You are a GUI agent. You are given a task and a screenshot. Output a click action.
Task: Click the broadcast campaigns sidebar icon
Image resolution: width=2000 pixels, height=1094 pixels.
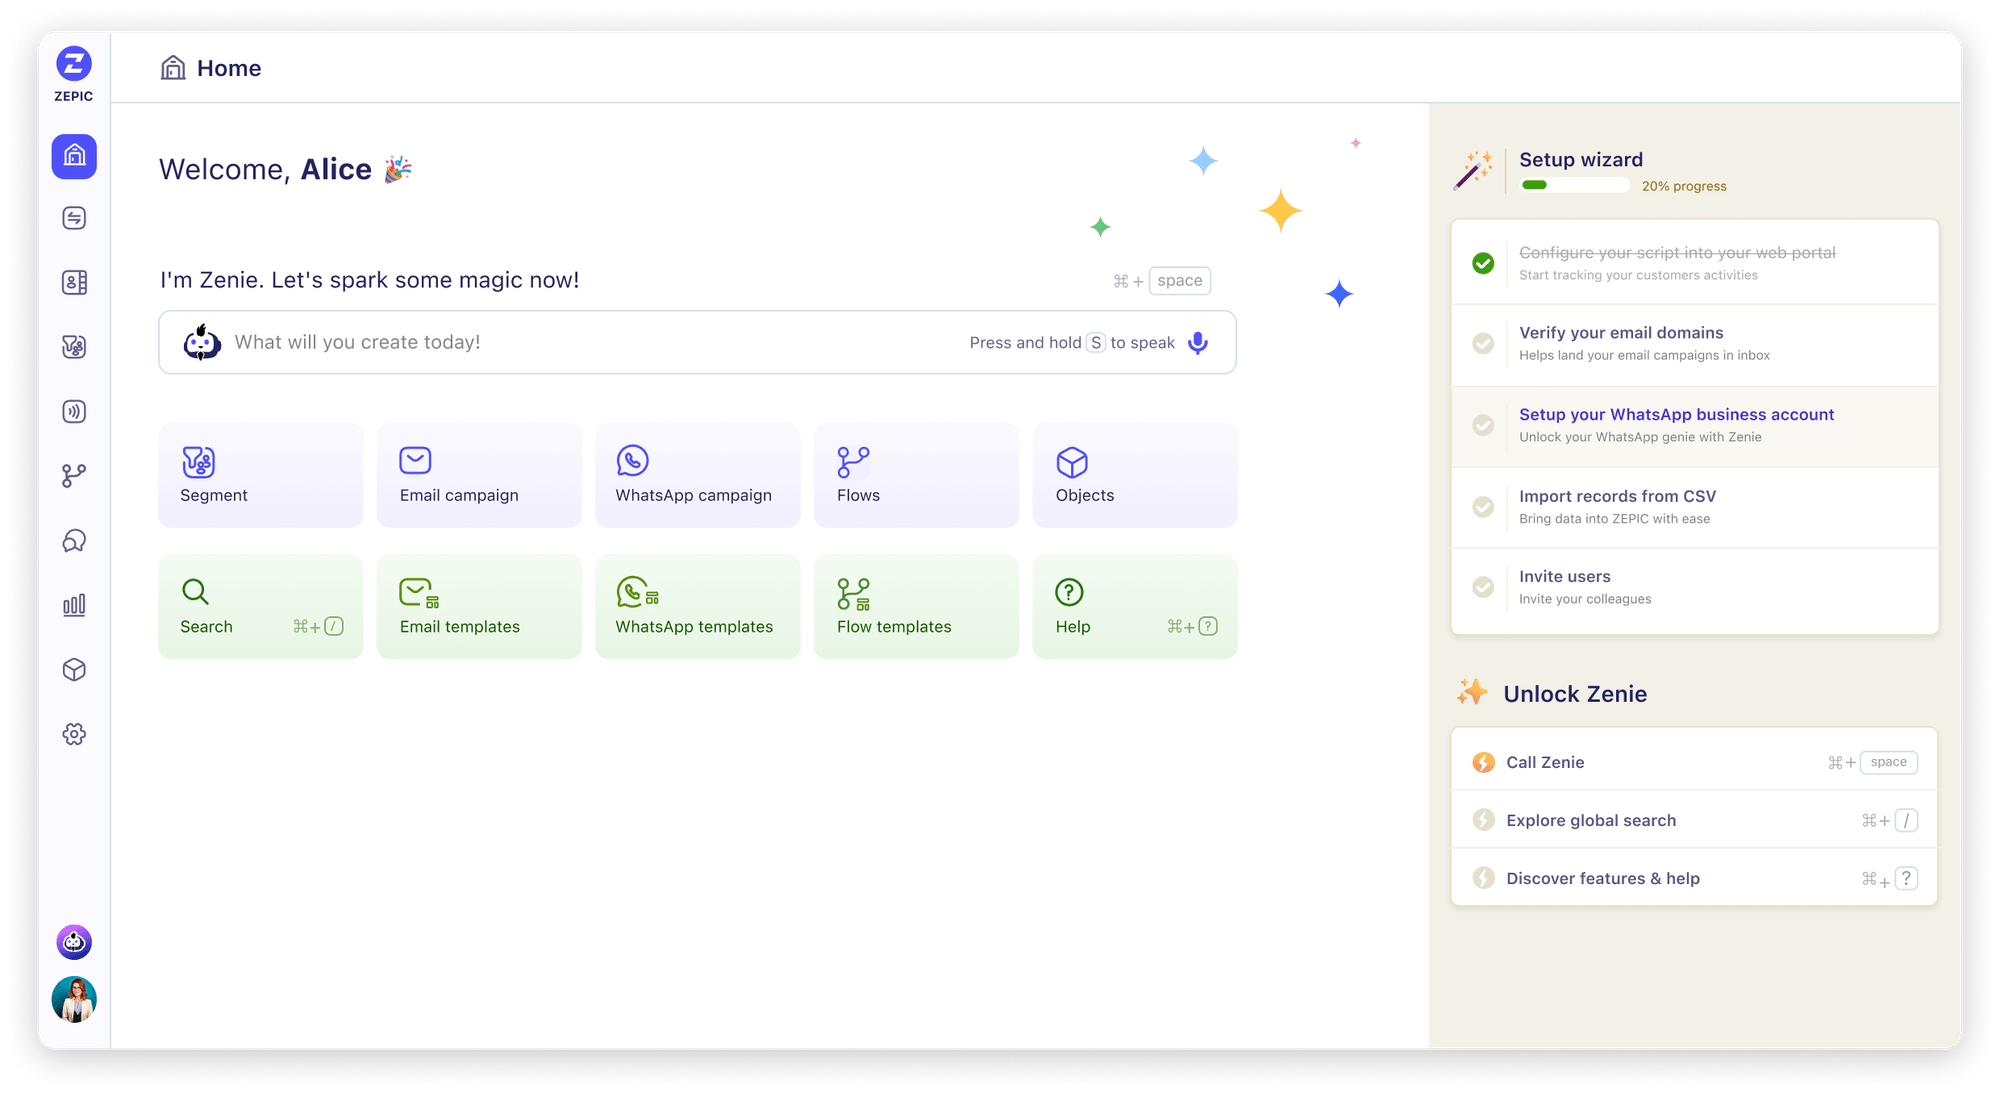(x=72, y=411)
